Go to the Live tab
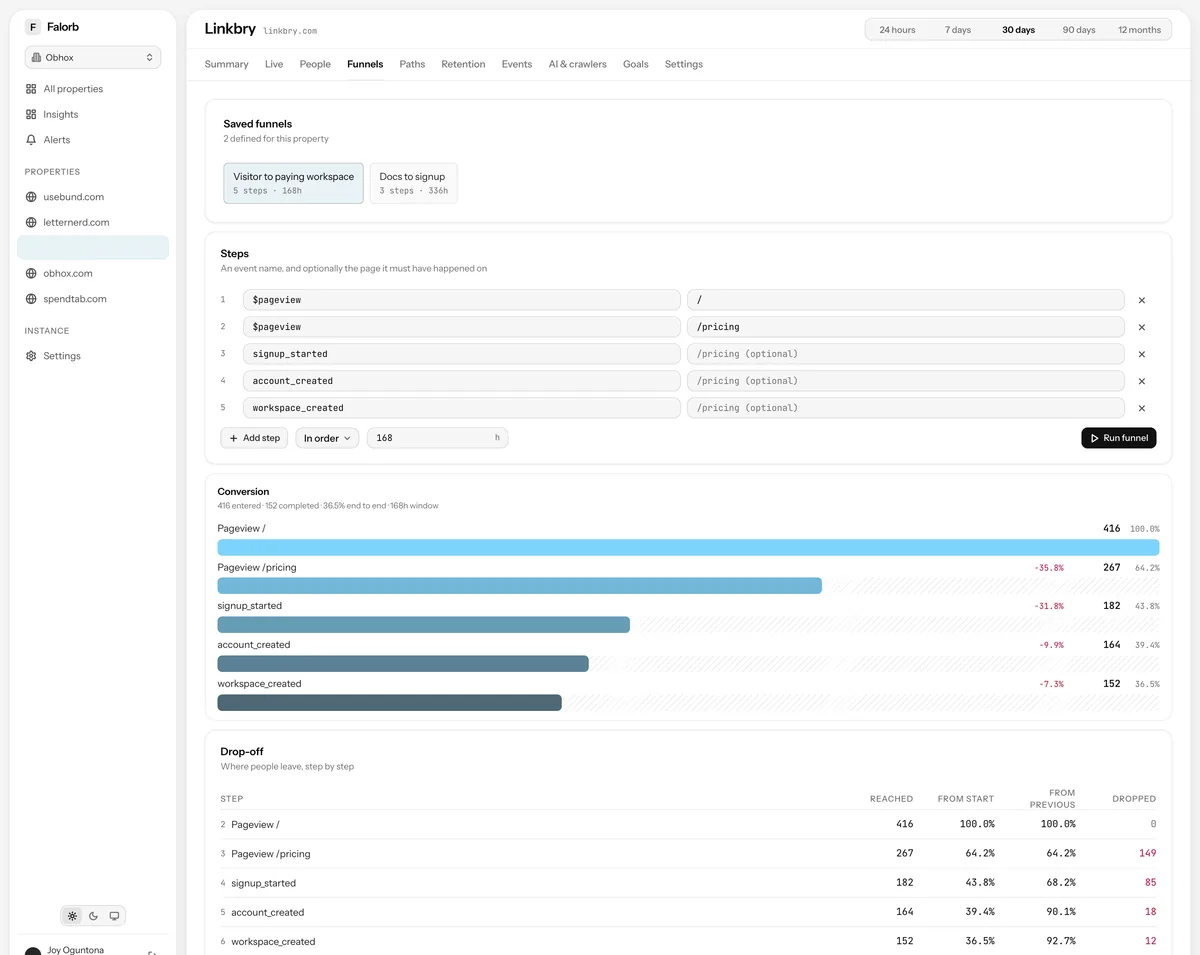The height and width of the screenshot is (955, 1200). click(x=274, y=64)
